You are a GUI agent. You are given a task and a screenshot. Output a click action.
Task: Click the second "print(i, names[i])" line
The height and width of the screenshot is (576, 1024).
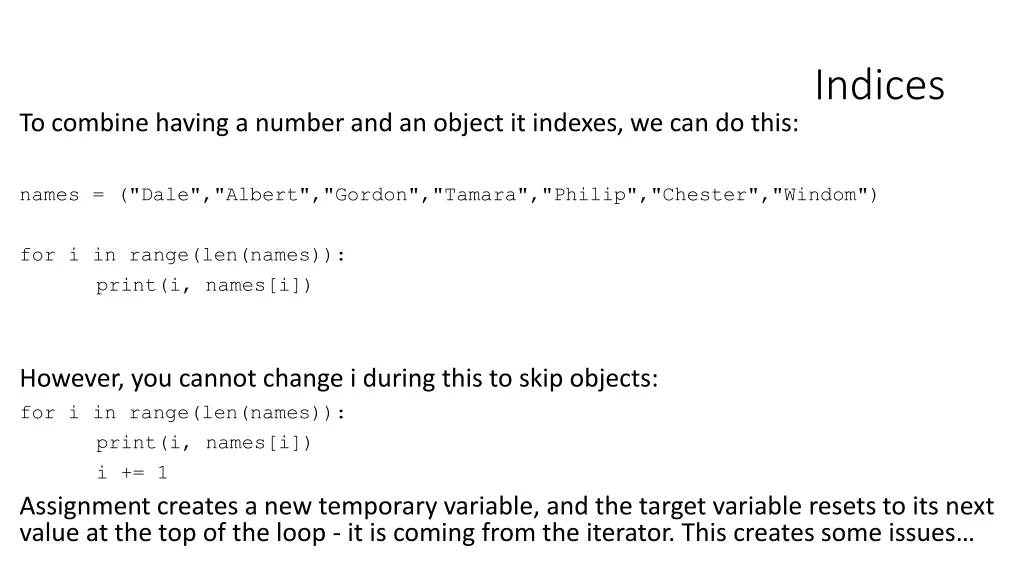click(204, 443)
